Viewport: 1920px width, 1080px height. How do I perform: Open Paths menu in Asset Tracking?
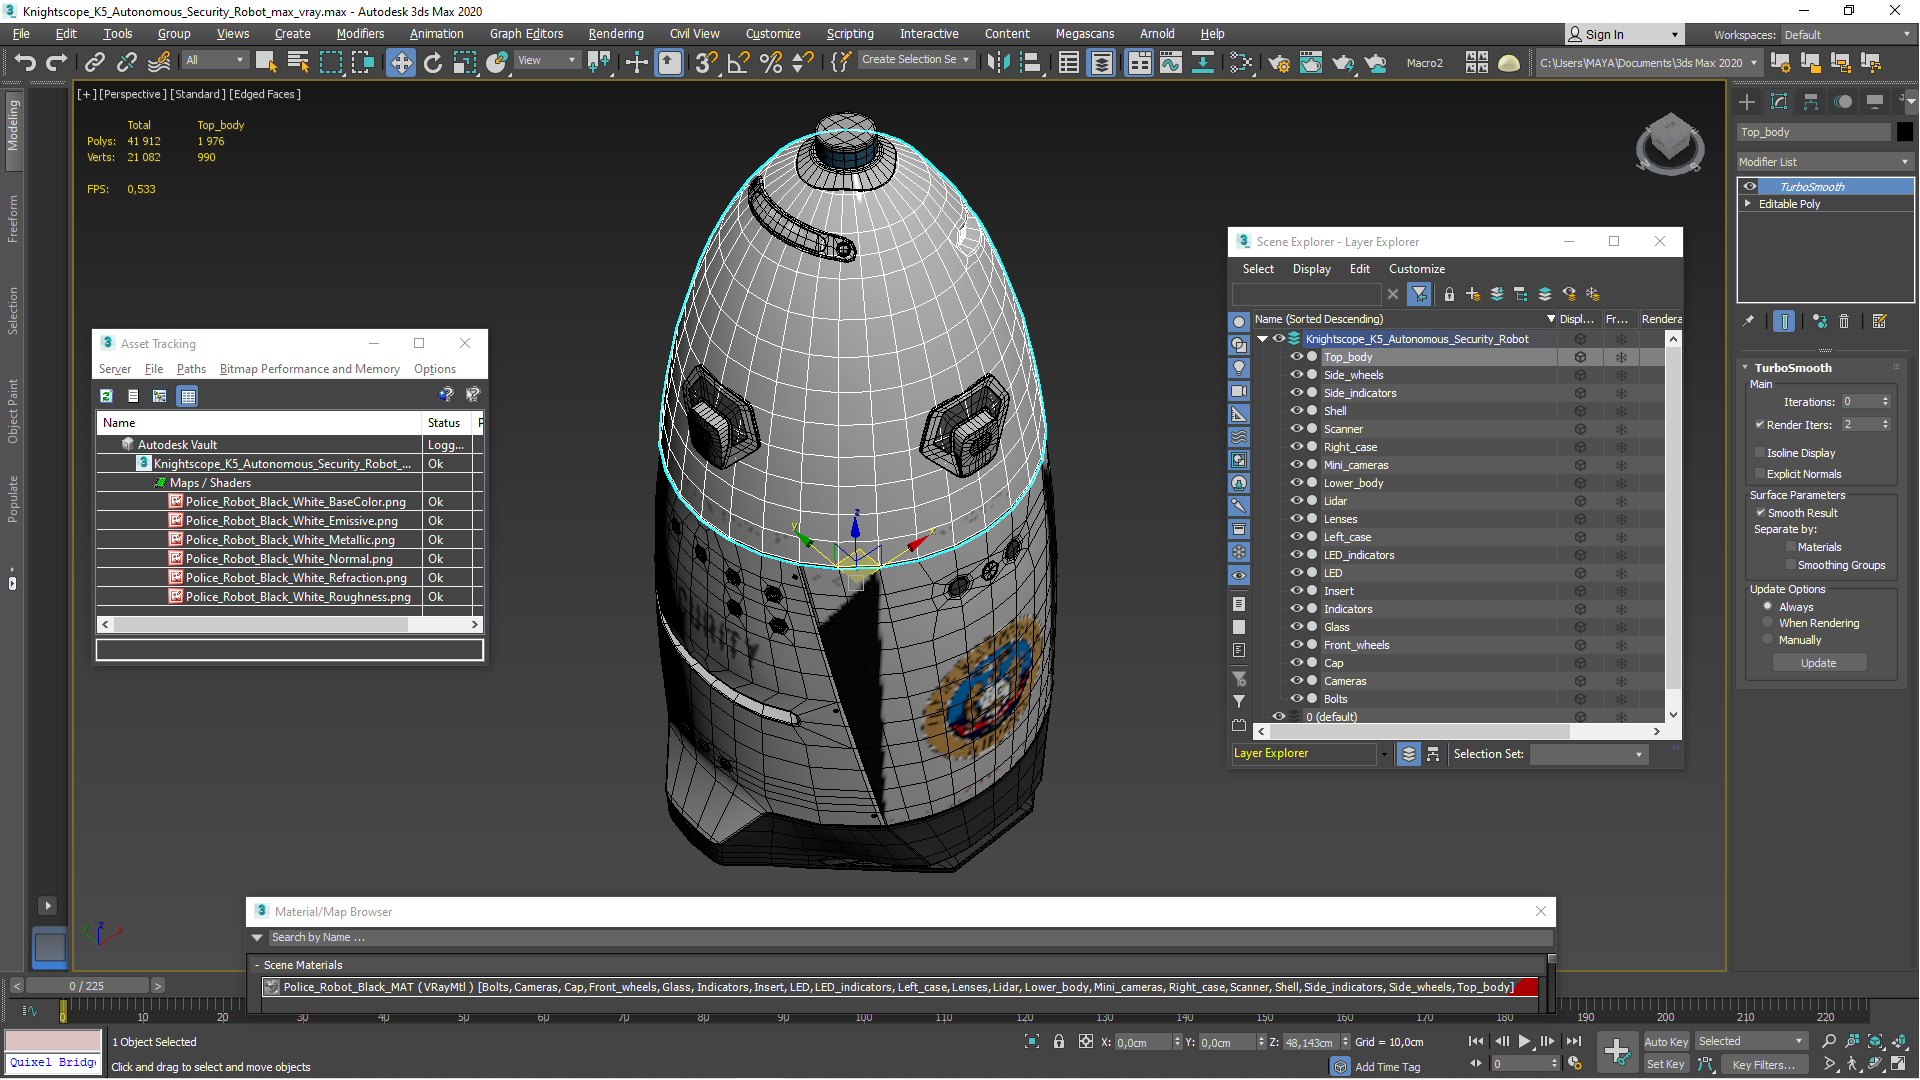tap(191, 369)
